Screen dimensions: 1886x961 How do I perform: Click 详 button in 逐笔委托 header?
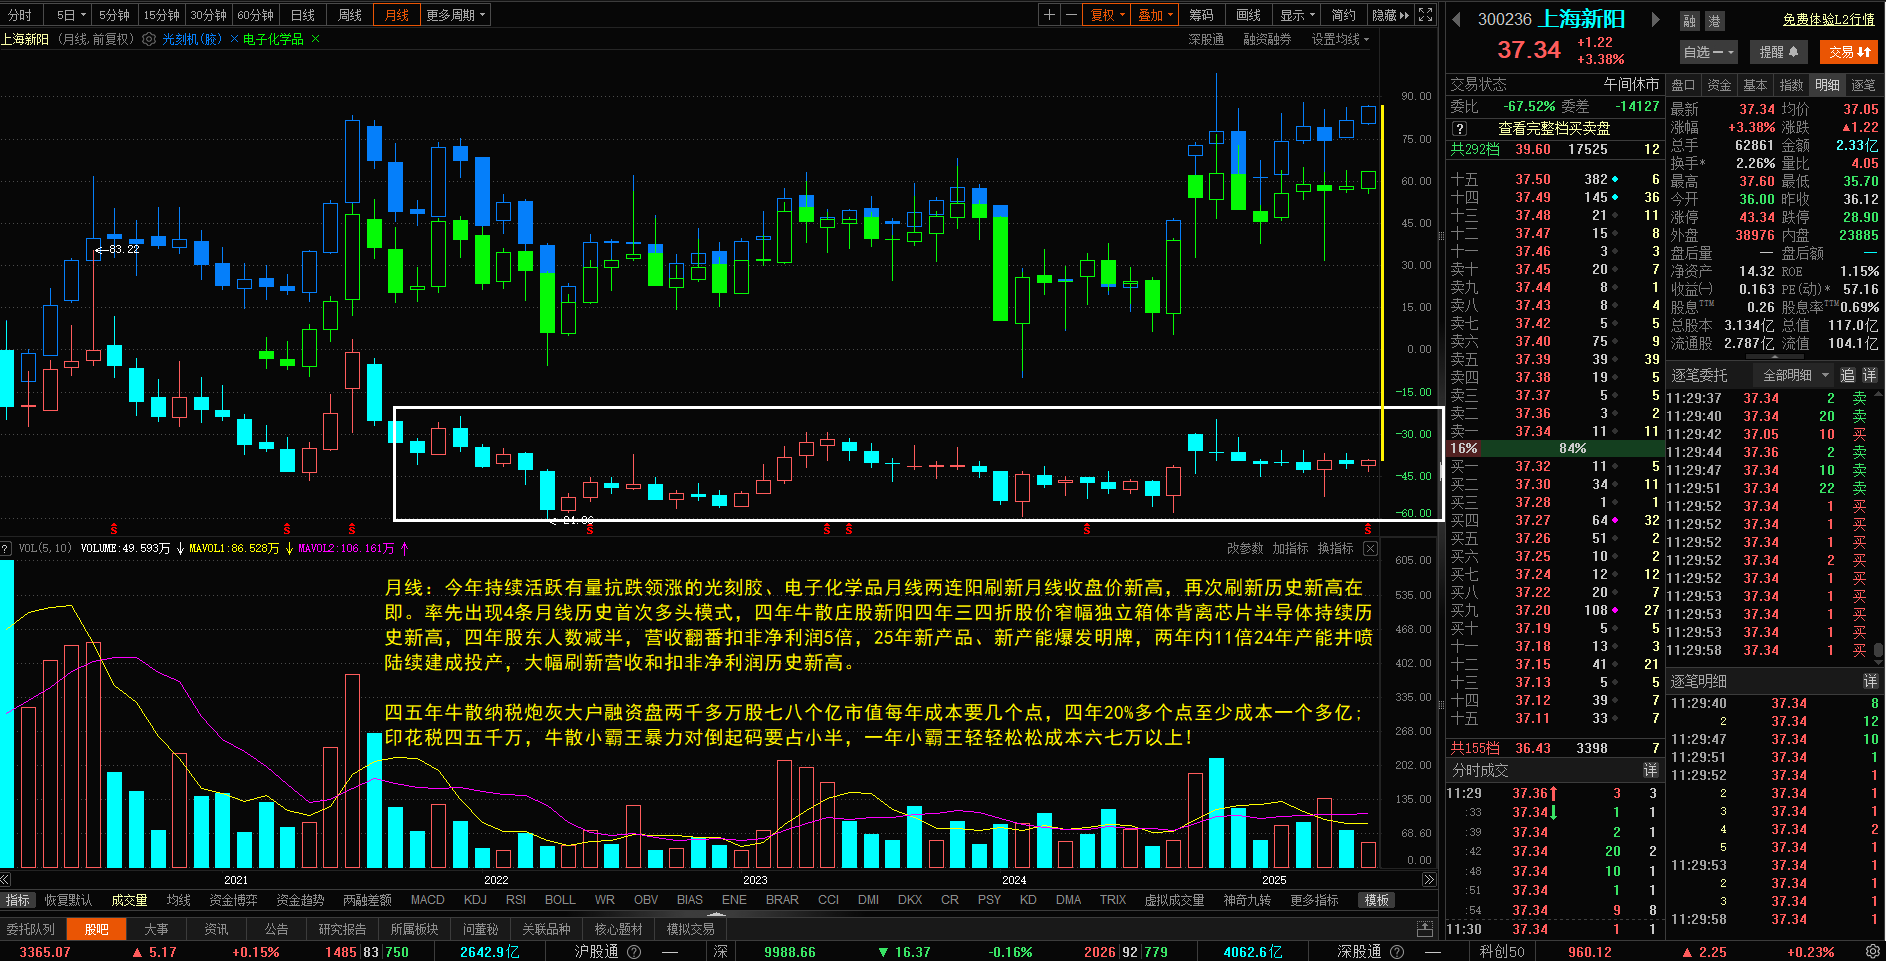coord(1869,375)
